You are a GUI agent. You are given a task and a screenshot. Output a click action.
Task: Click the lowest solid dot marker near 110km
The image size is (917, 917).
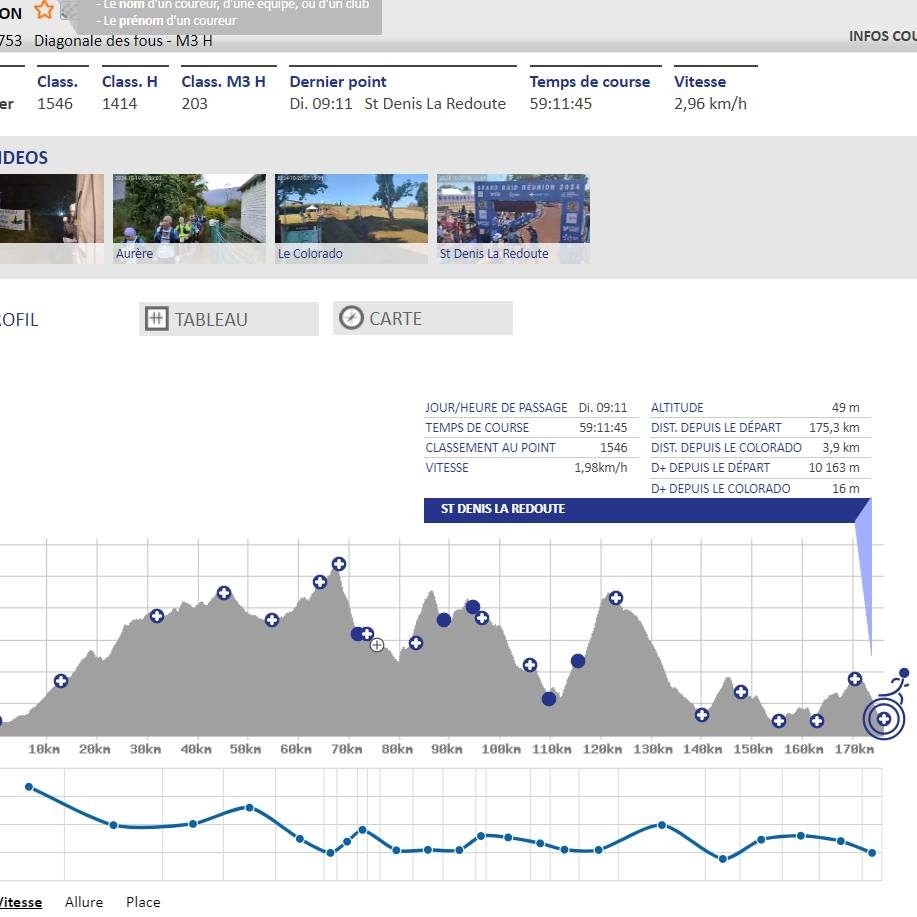click(549, 699)
